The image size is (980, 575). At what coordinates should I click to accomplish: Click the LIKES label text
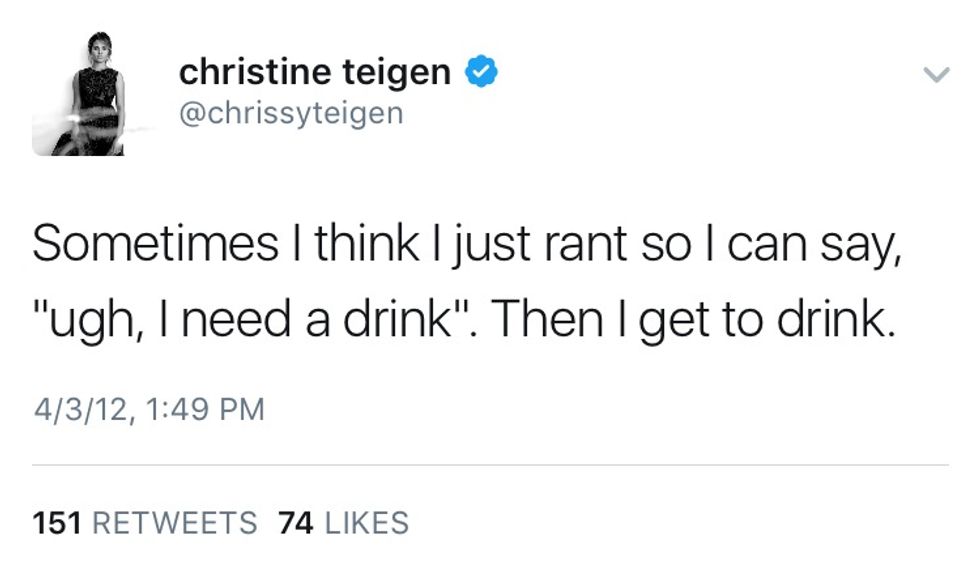point(367,522)
